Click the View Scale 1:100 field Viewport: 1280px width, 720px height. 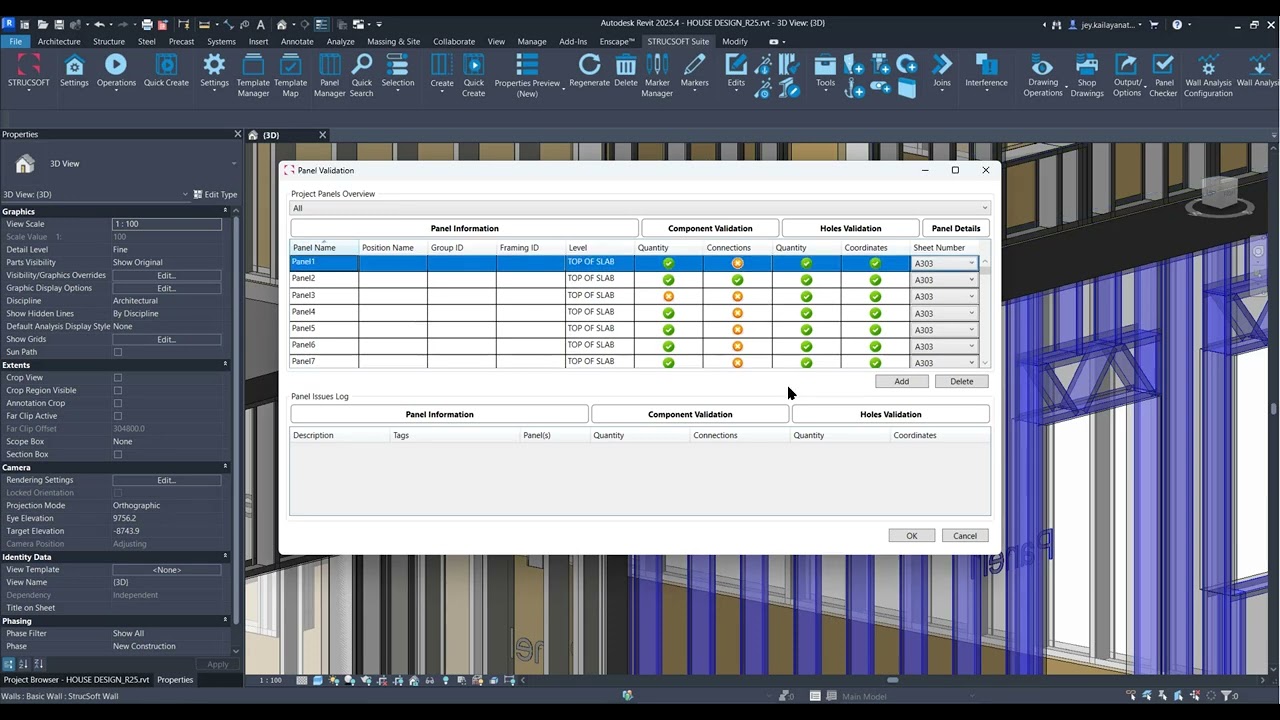point(166,224)
